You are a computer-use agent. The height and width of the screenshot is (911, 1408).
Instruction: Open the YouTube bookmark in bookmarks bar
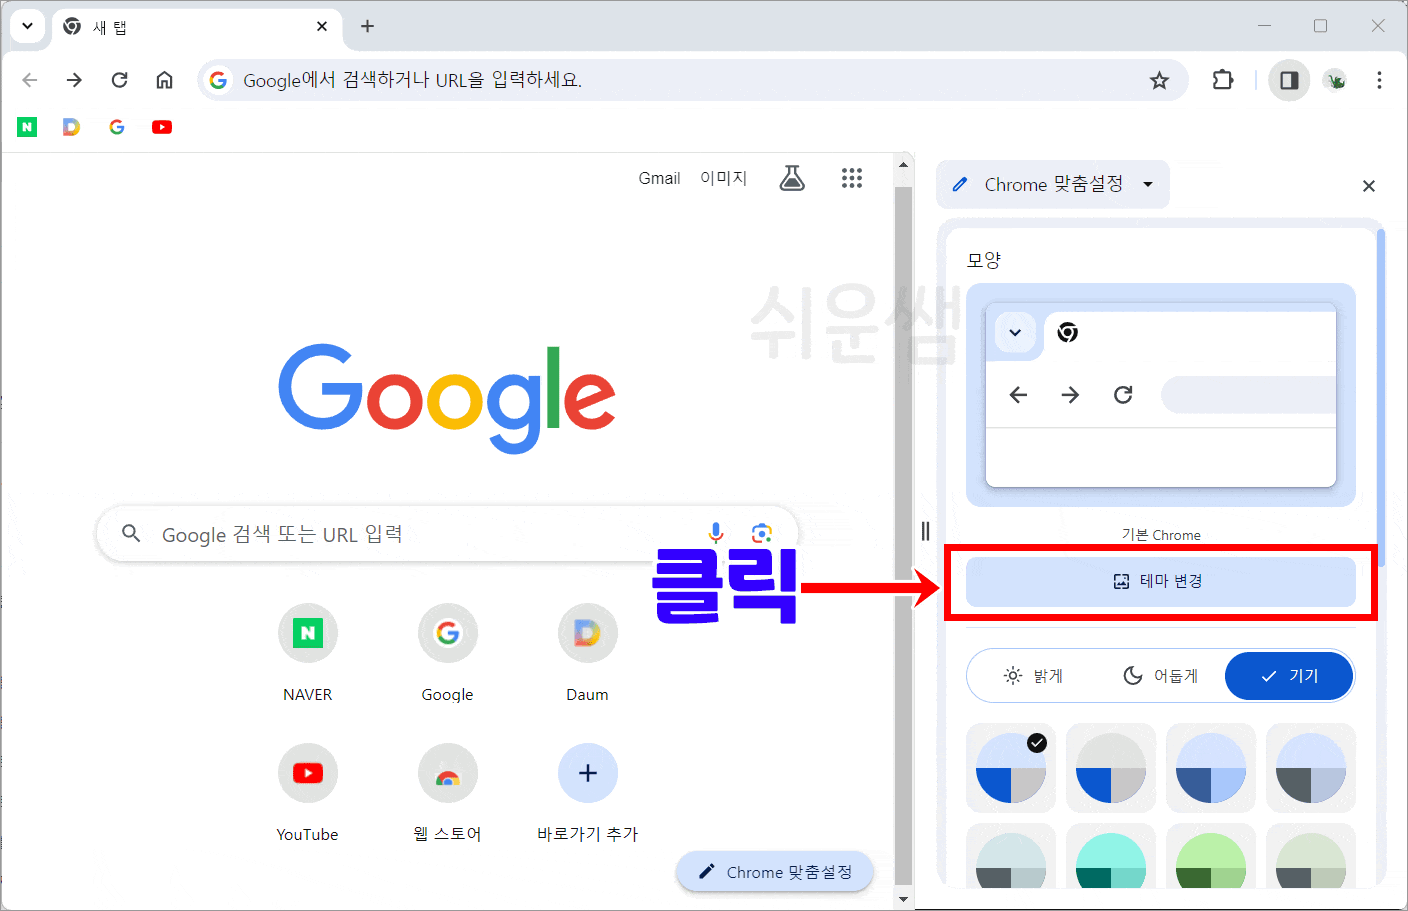click(162, 127)
